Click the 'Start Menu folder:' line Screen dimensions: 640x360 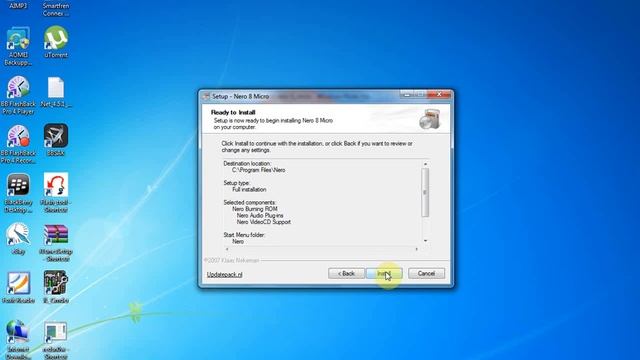tap(244, 235)
